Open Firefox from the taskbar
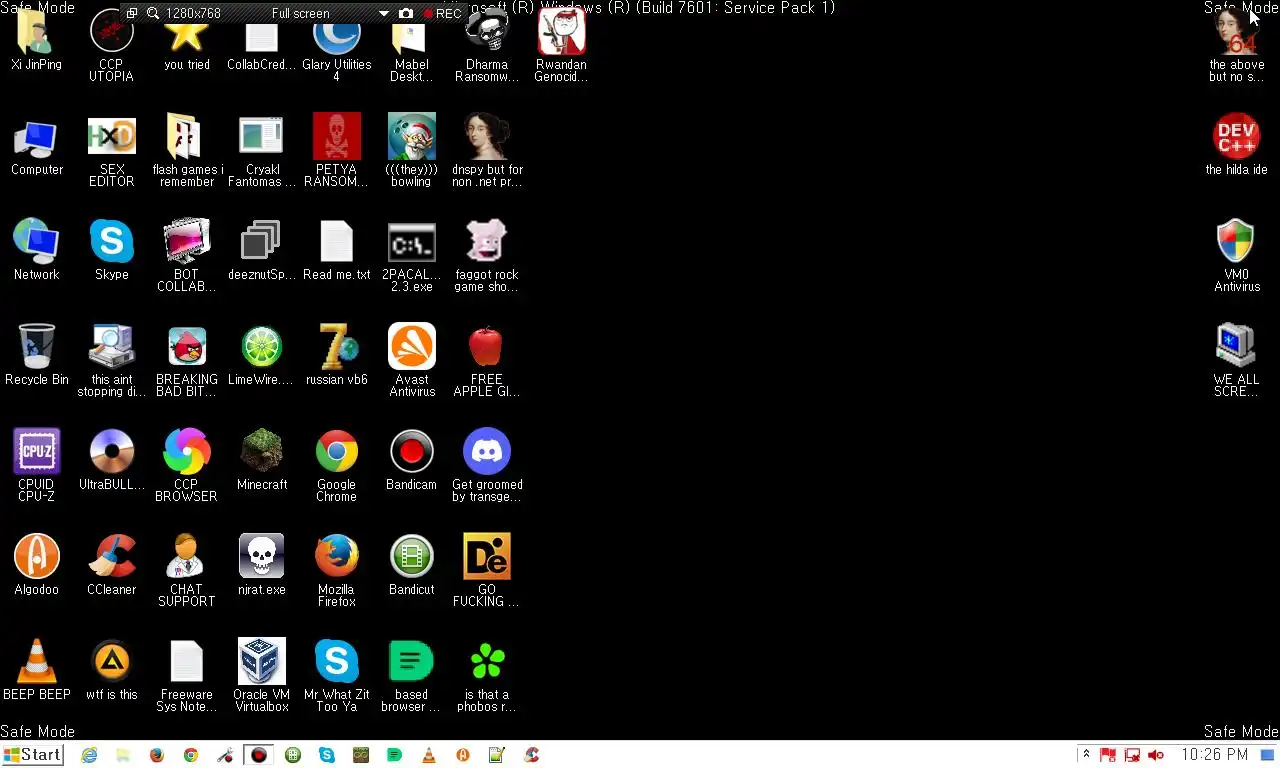Viewport: 1280px width, 768px height. tap(157, 755)
